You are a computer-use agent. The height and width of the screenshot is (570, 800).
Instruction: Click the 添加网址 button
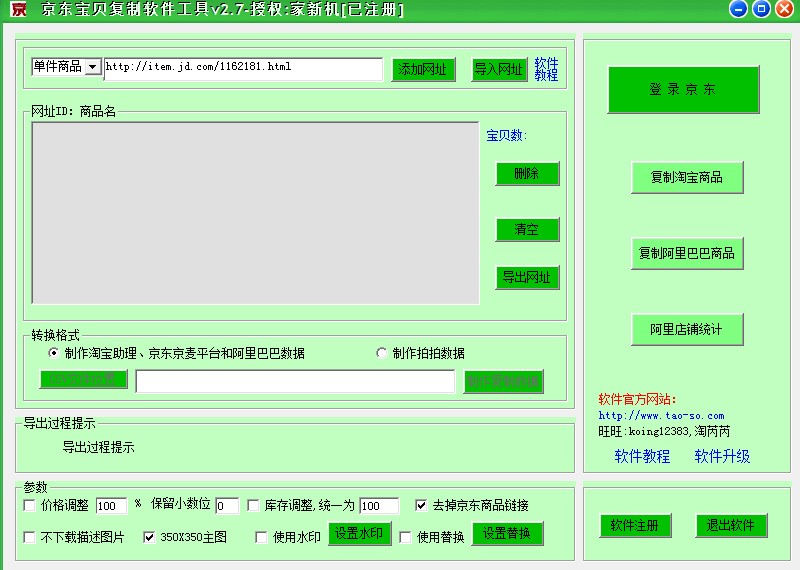pyautogui.click(x=423, y=69)
